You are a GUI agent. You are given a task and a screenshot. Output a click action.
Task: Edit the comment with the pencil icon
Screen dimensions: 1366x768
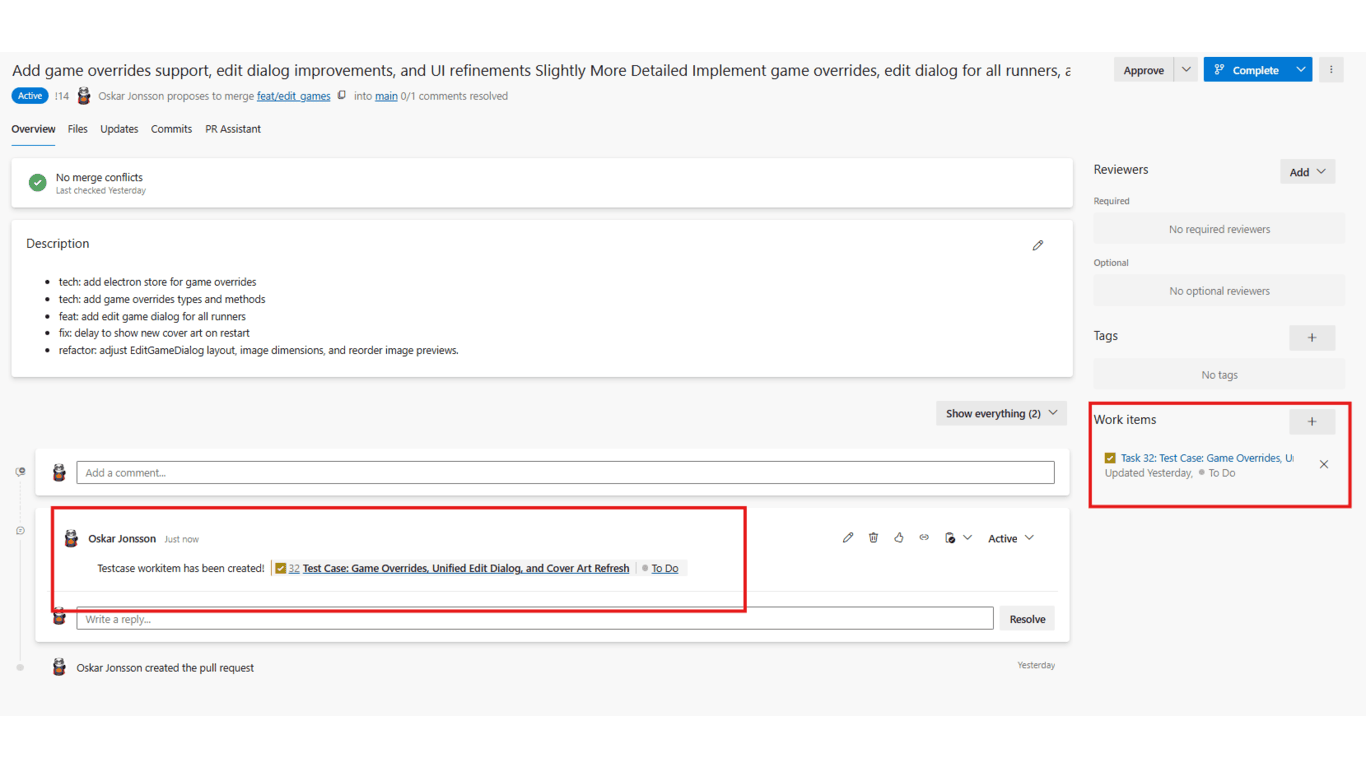(848, 538)
